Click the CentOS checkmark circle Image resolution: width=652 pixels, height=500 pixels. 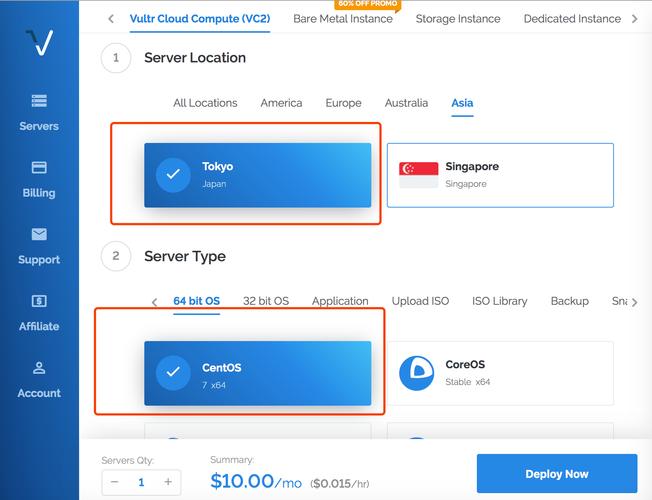pos(173,373)
